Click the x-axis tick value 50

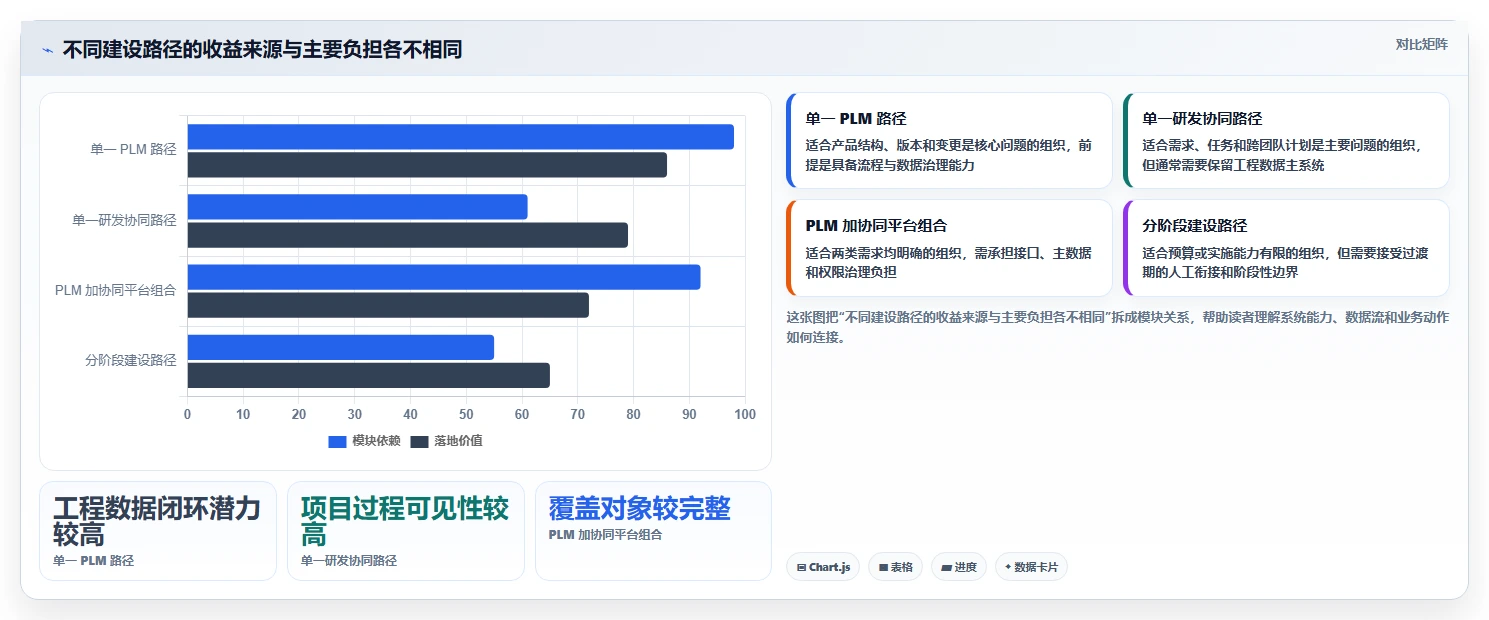click(x=466, y=414)
